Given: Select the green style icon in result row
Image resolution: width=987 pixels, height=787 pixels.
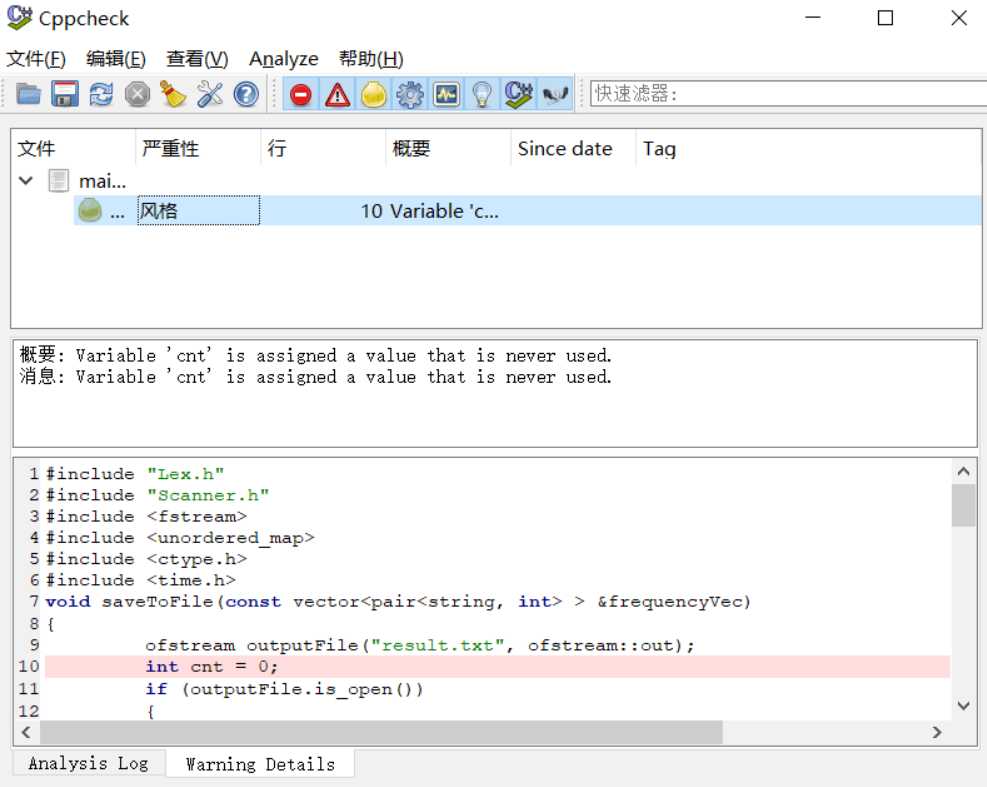Looking at the screenshot, I should point(89,210).
